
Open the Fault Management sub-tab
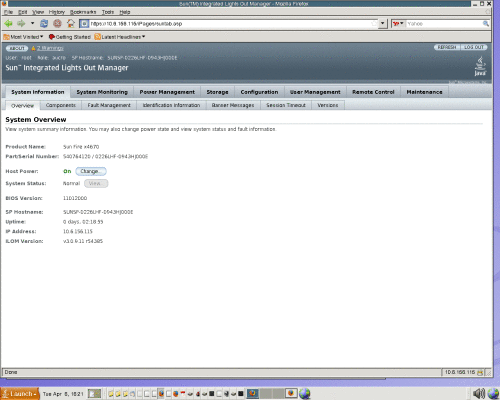pos(109,105)
